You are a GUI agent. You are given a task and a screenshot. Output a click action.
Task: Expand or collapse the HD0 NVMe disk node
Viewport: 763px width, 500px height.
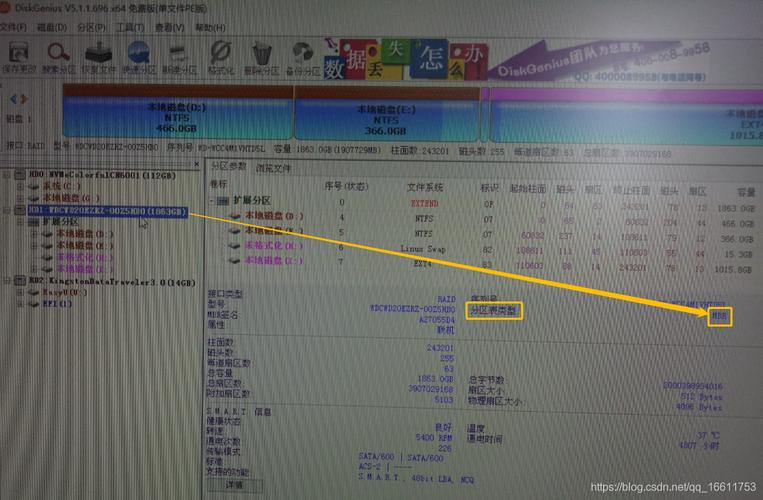(7, 175)
